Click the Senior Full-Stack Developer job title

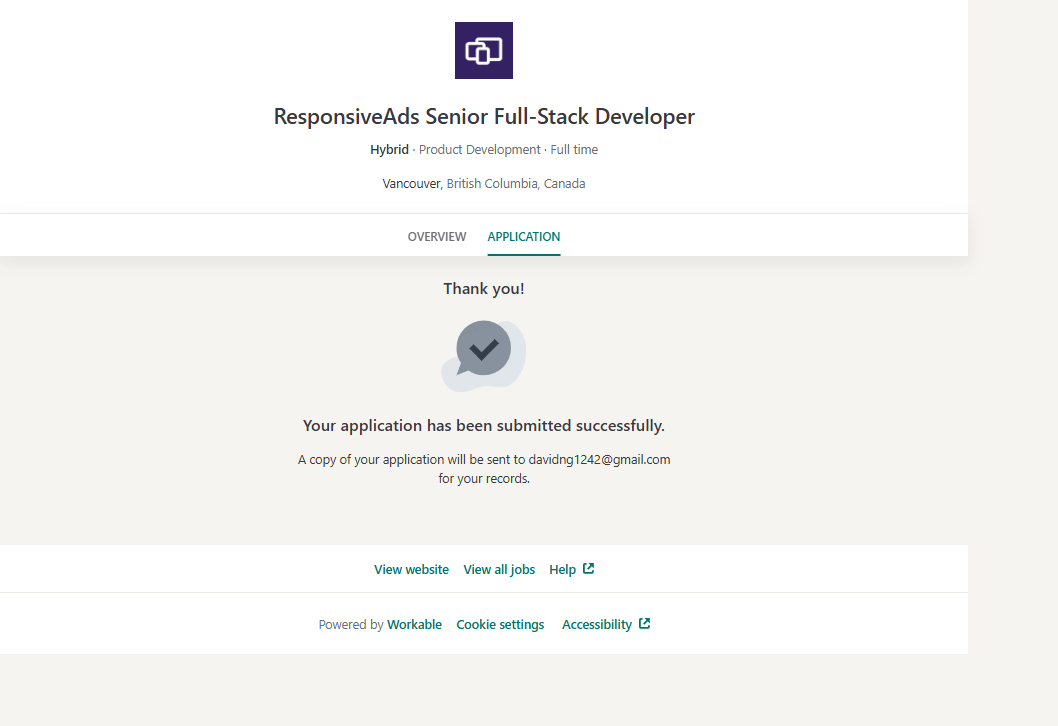pos(484,117)
